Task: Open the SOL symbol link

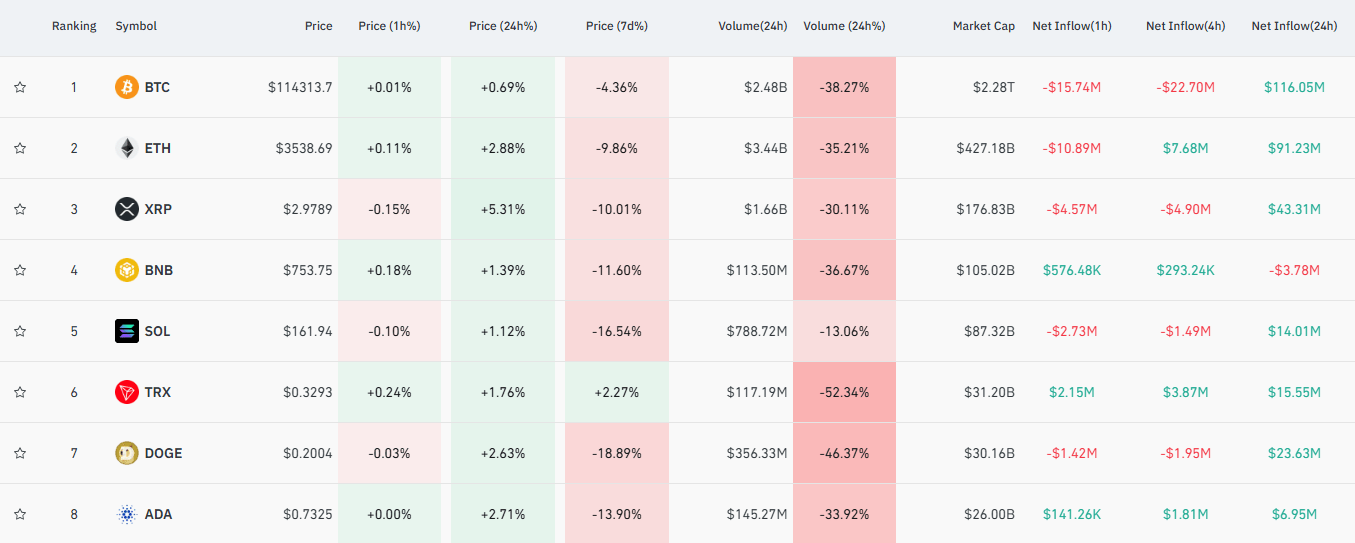Action: [x=157, y=331]
